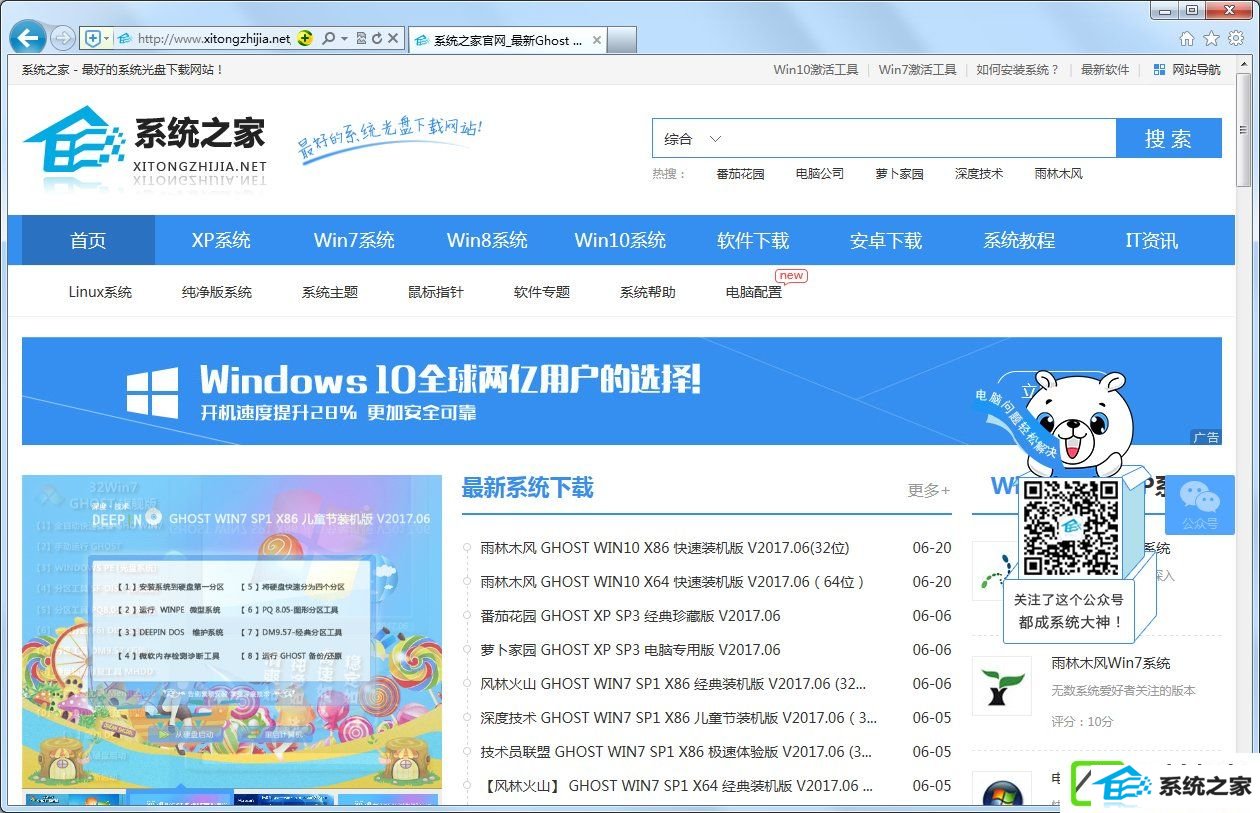Click the blue 搜索 button
The height and width of the screenshot is (813, 1260).
(x=1169, y=139)
